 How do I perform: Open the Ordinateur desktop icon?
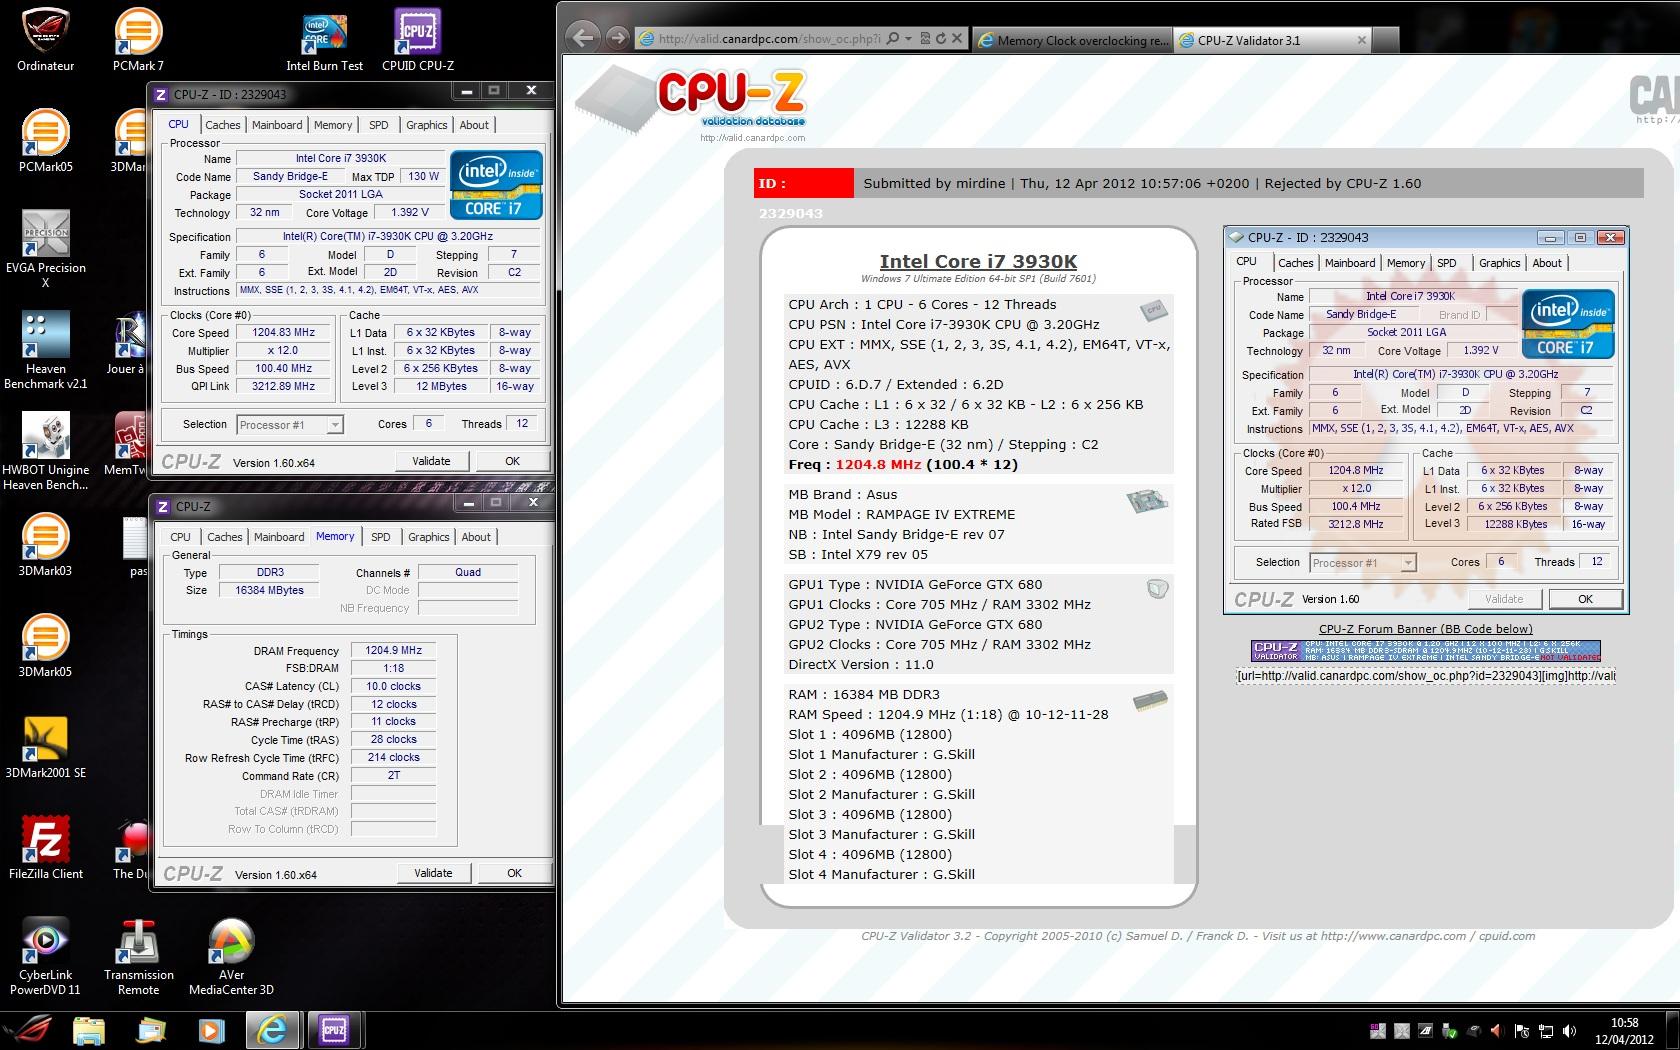coord(45,40)
